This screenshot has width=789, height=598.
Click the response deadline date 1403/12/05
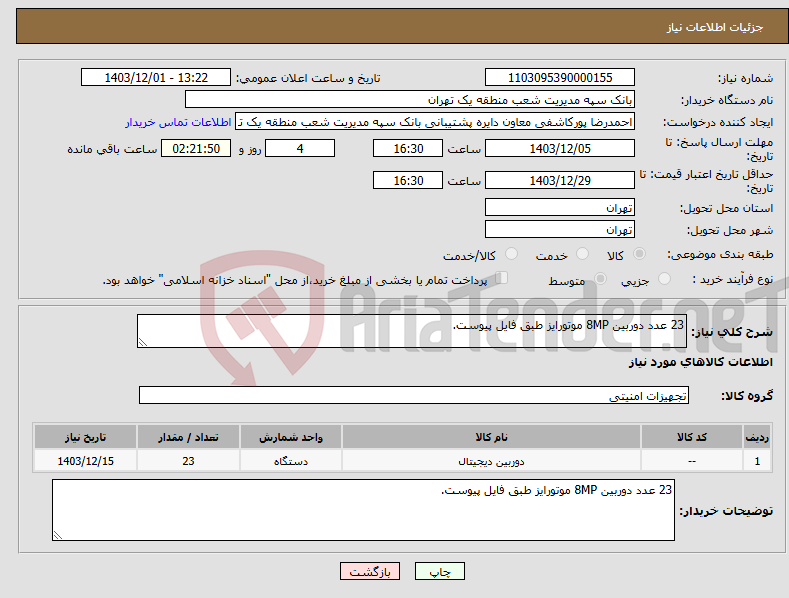coord(560,148)
